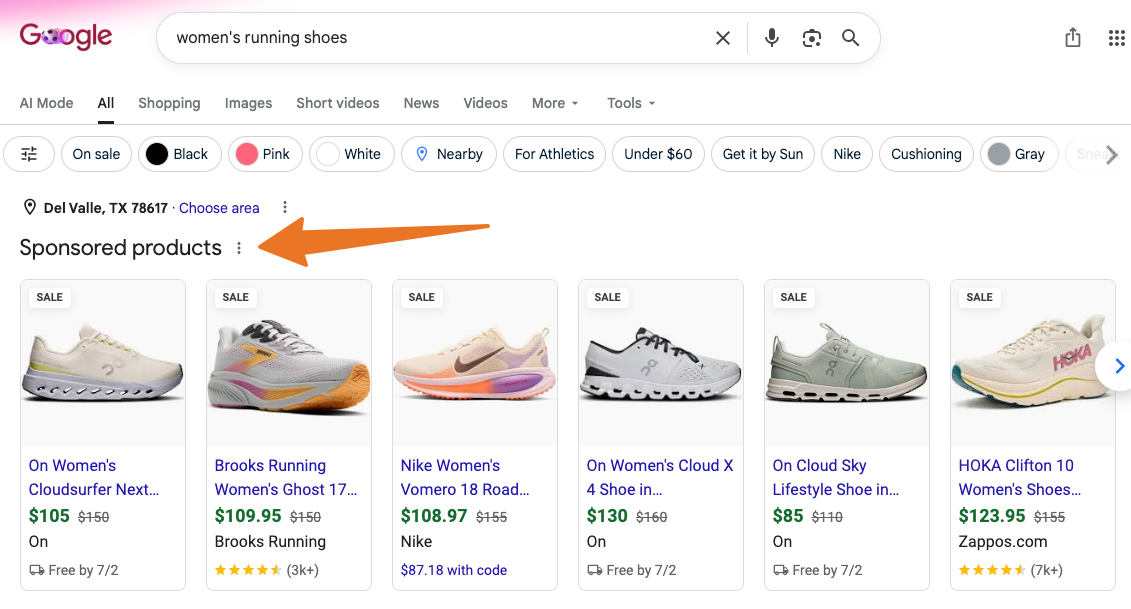This screenshot has width=1131, height=609.
Task: Go to Short videos tab
Action: 338,102
